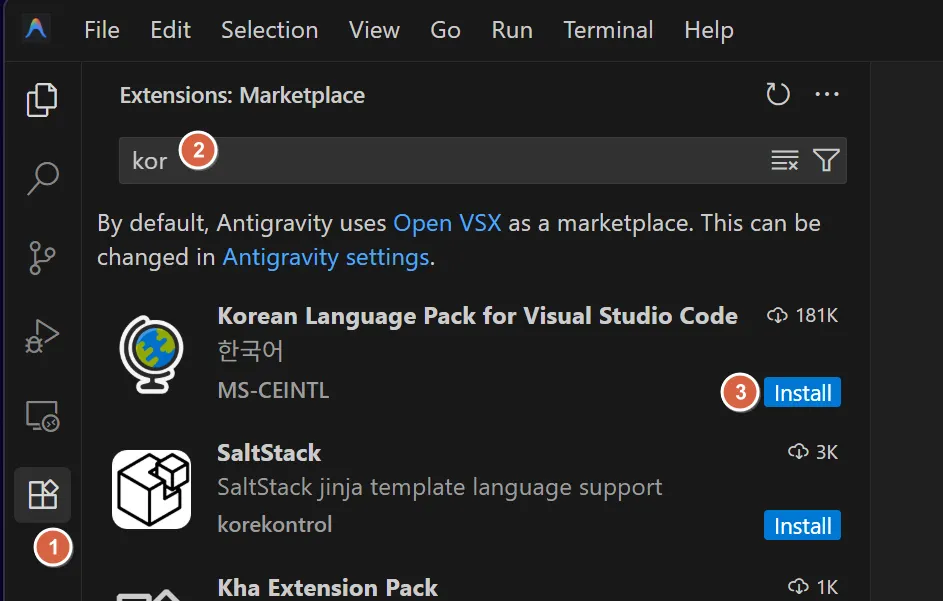Click the Antigravity app logo

tap(36, 28)
